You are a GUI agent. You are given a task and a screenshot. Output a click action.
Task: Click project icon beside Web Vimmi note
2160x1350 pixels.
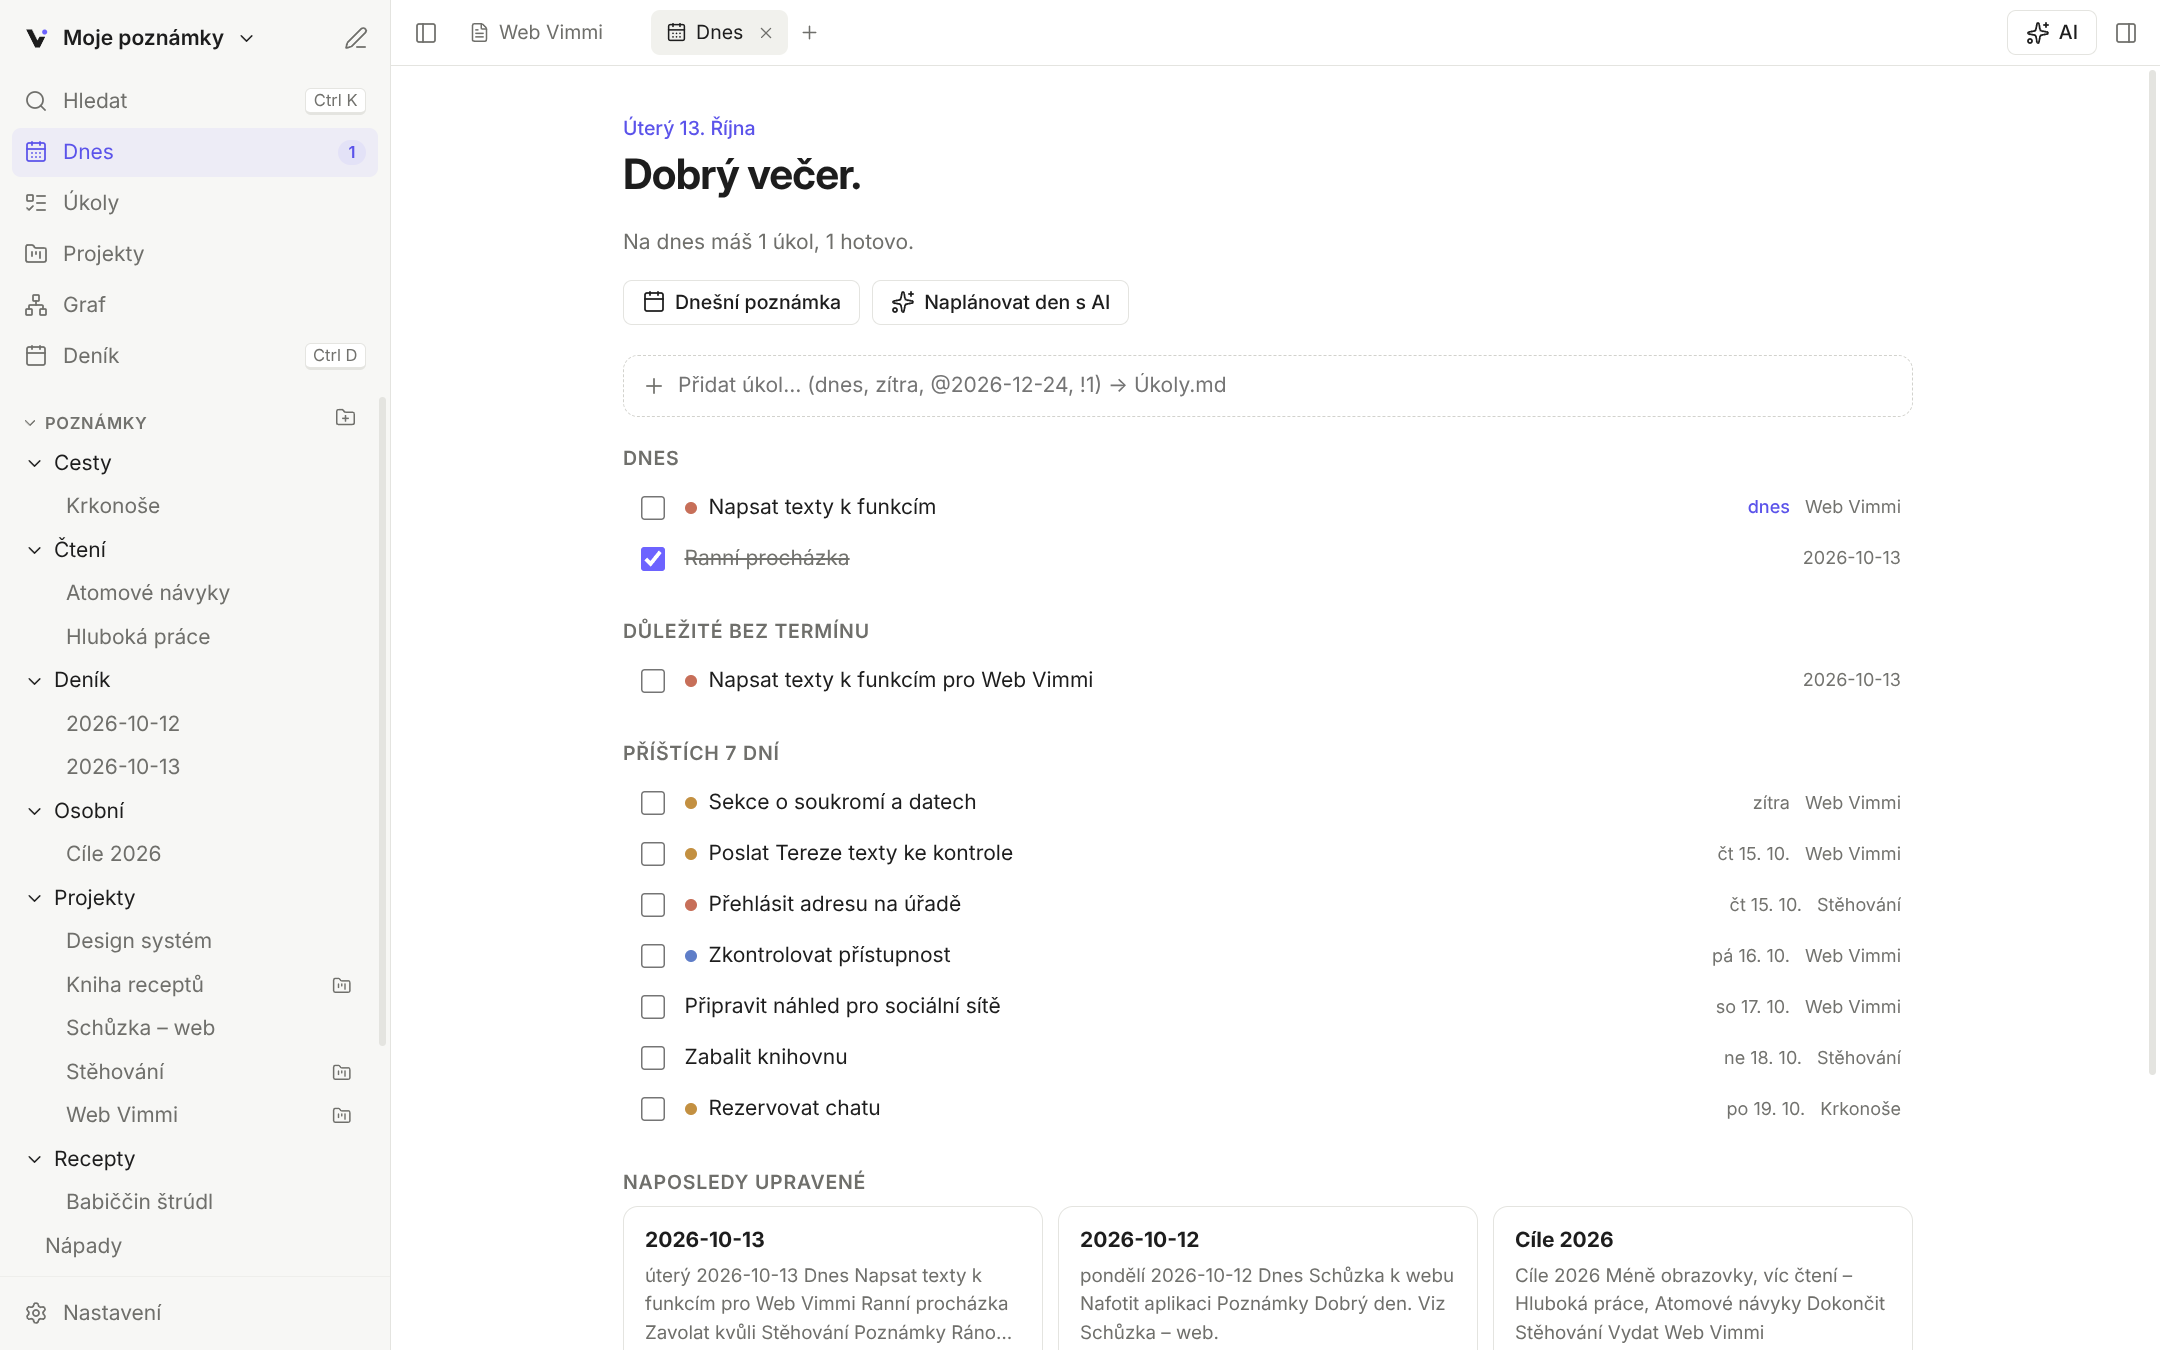click(342, 1115)
